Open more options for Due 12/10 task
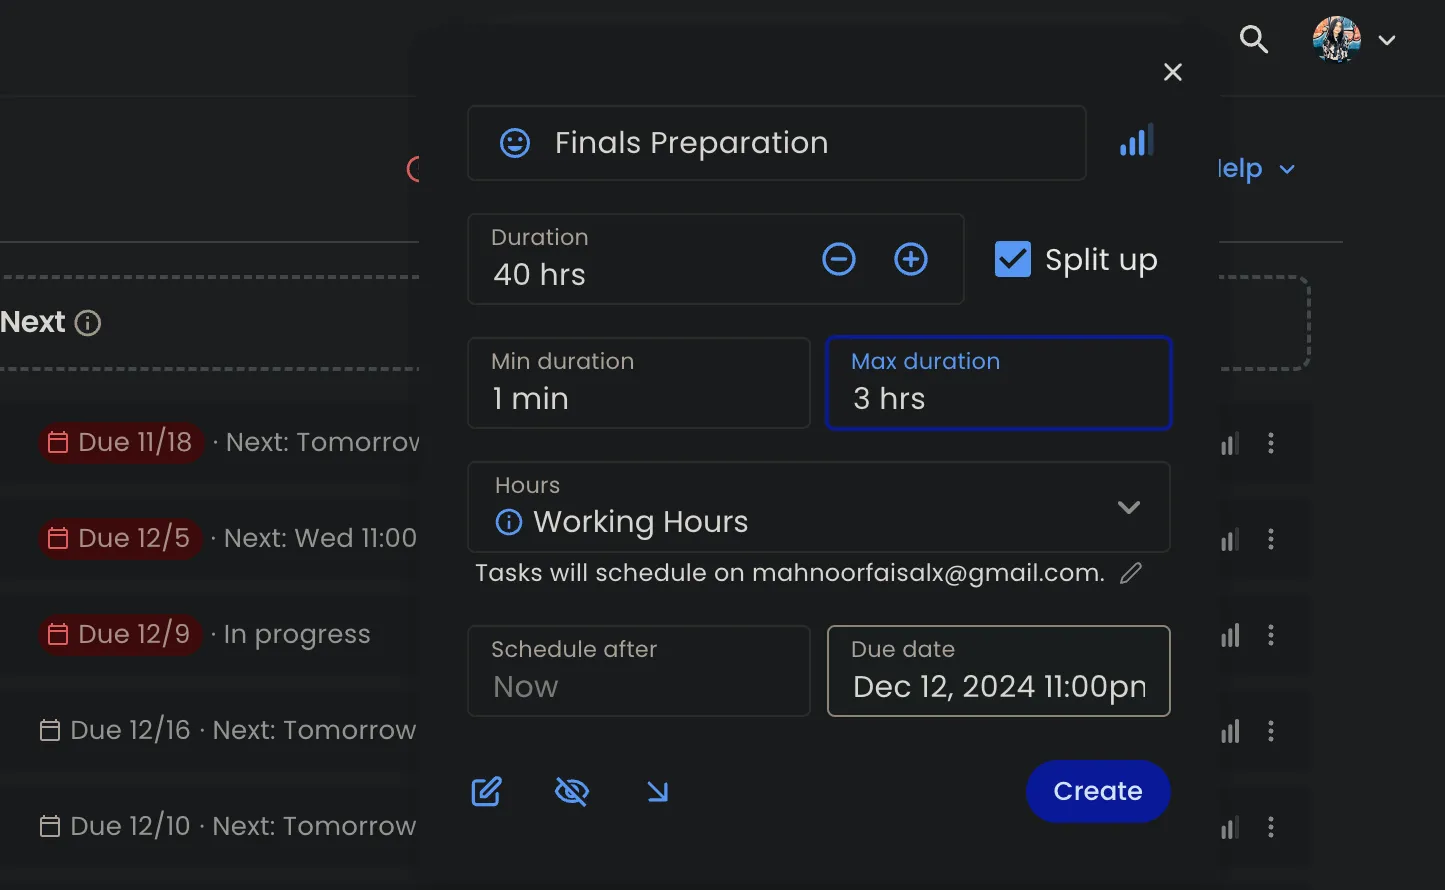Viewport: 1445px width, 890px height. tap(1271, 827)
